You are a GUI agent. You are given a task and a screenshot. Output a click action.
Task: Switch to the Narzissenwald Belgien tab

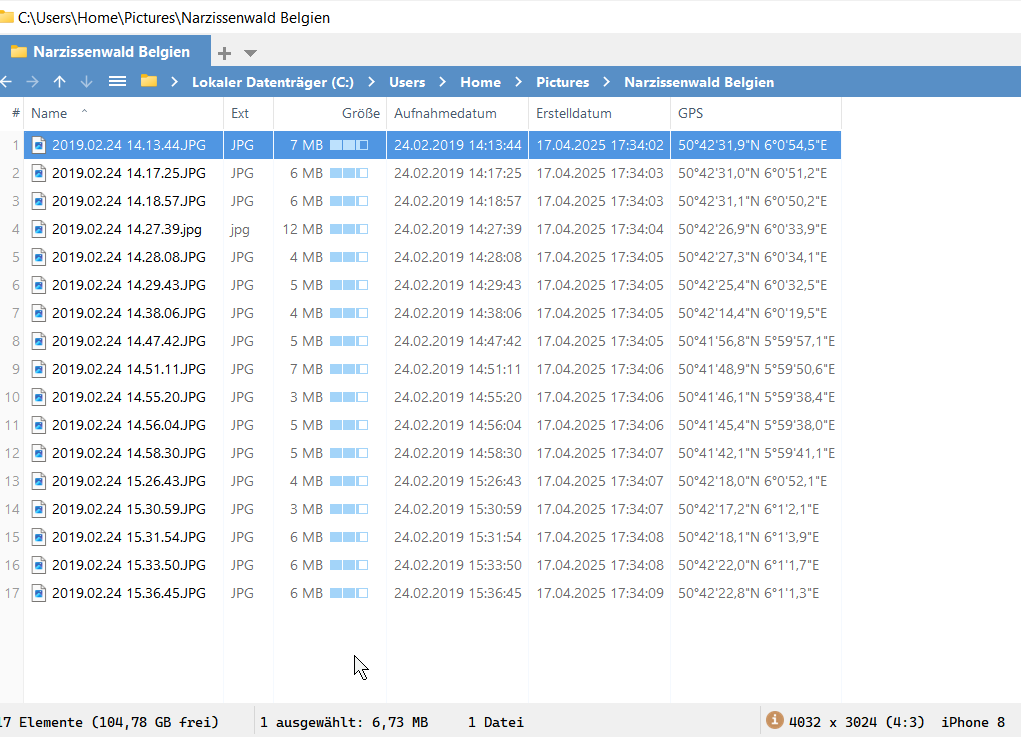110,52
